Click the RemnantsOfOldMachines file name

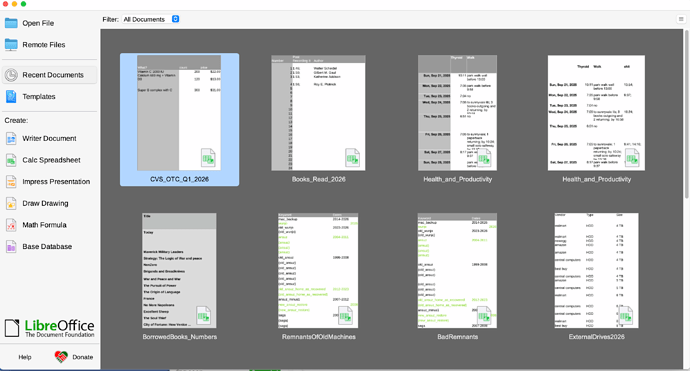pos(319,337)
